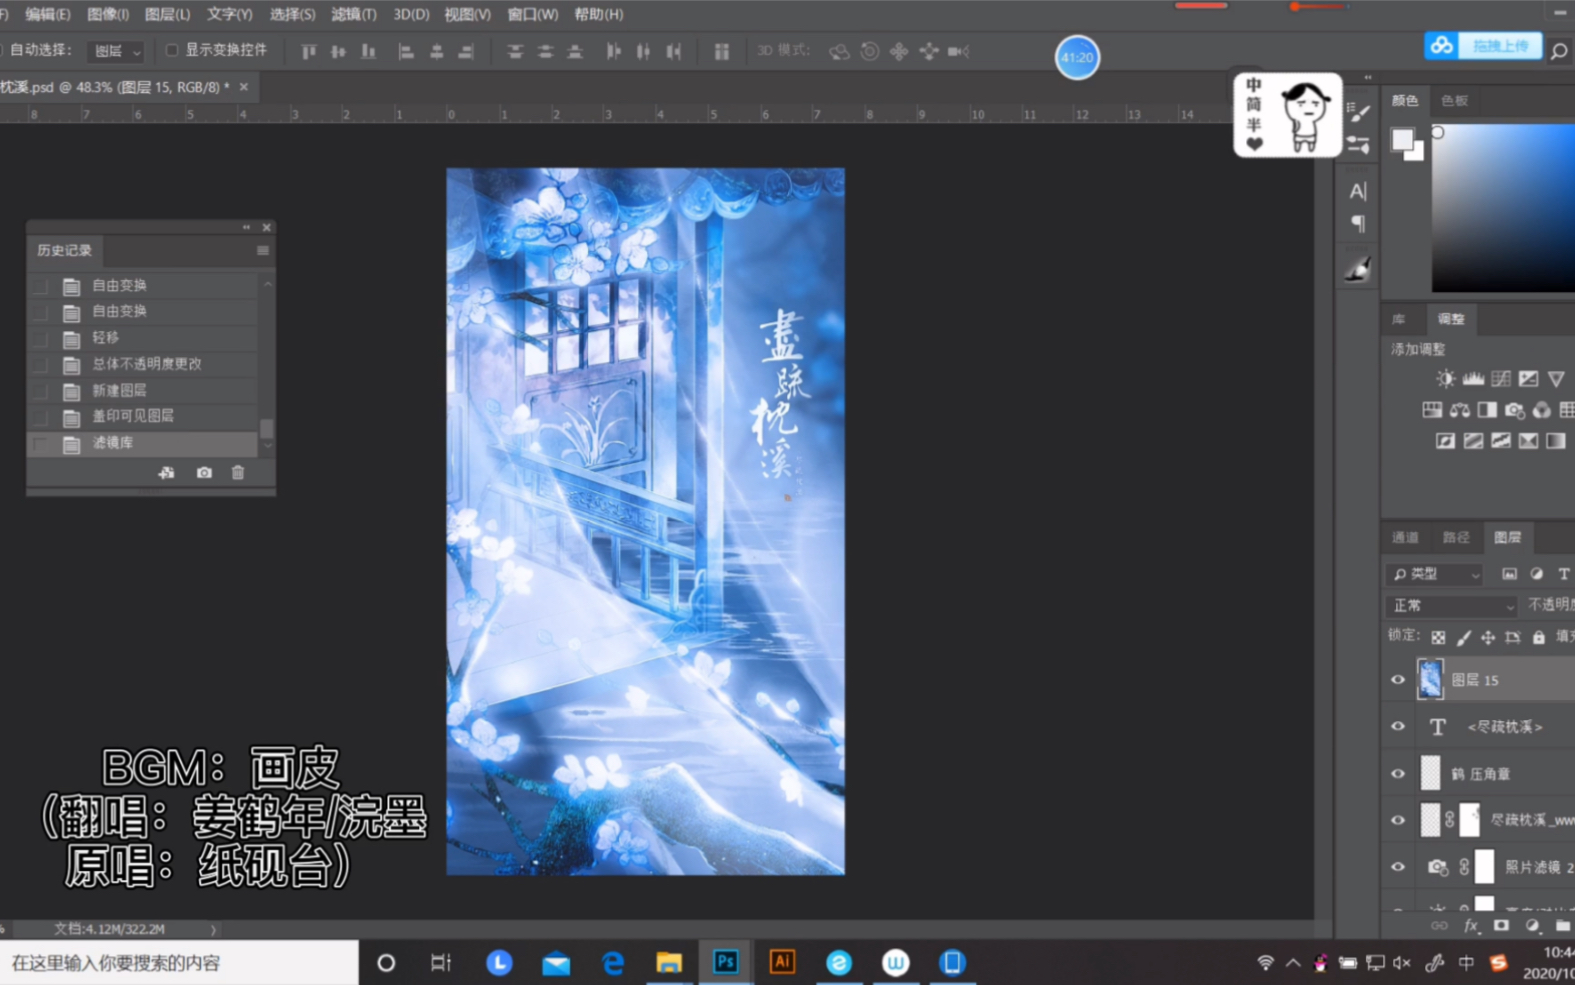The height and width of the screenshot is (985, 1575).
Task: Lock image pixels brush icon
Action: pos(1463,637)
